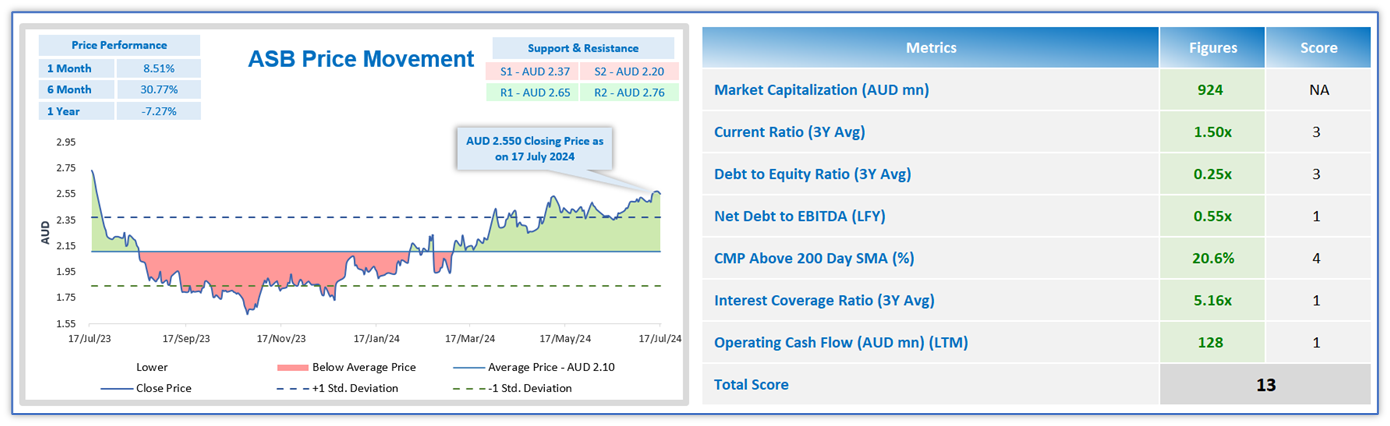The image size is (1390, 426).
Task: Click the 2.35 y-axis label
Action: [x=67, y=219]
